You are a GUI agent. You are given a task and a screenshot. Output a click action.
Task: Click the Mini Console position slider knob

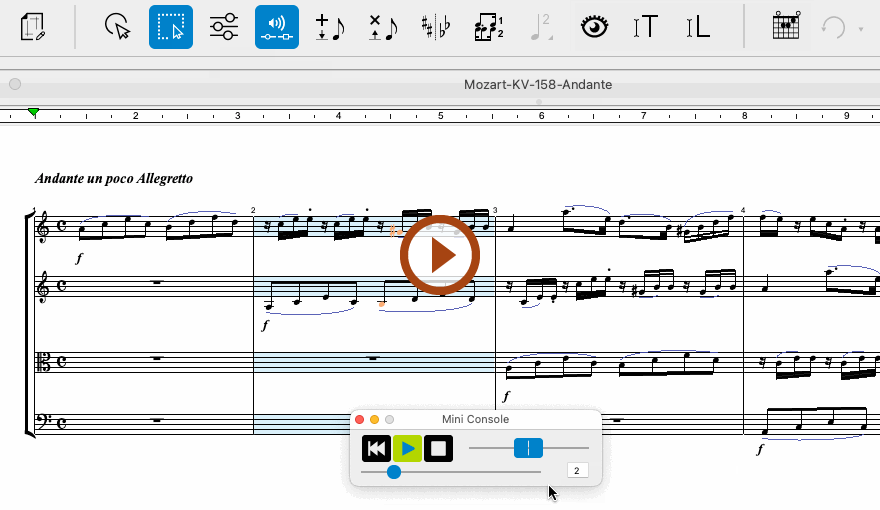(394, 472)
